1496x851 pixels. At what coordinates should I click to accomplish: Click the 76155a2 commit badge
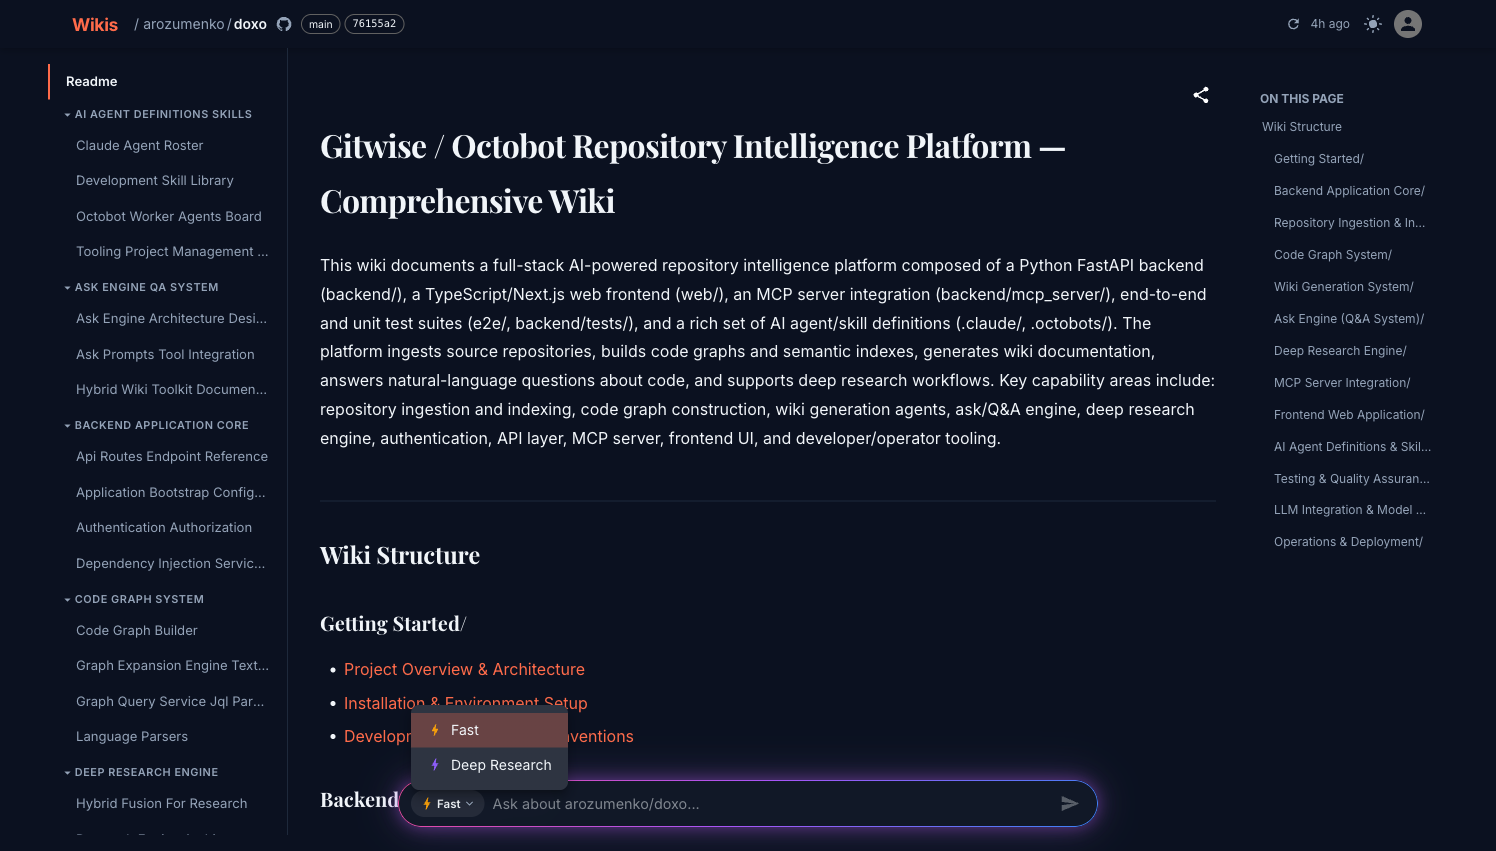[374, 24]
